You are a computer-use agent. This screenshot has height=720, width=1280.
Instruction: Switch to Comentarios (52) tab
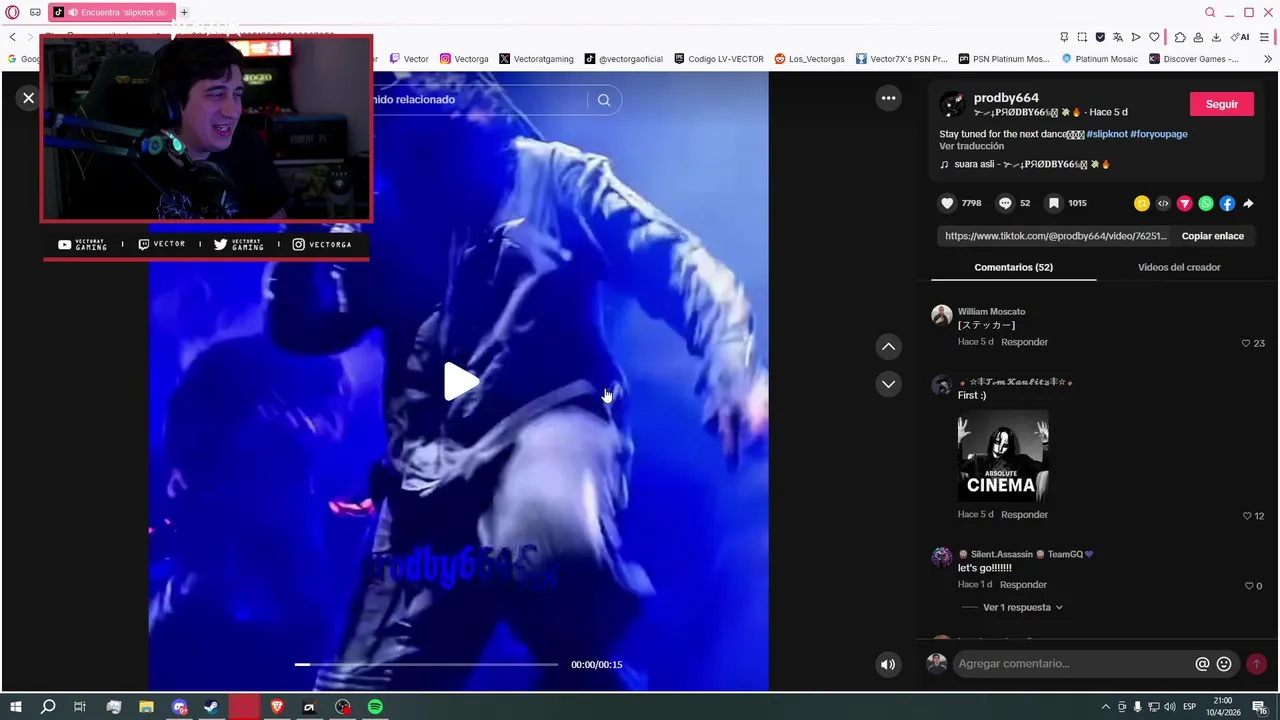pos(1013,267)
